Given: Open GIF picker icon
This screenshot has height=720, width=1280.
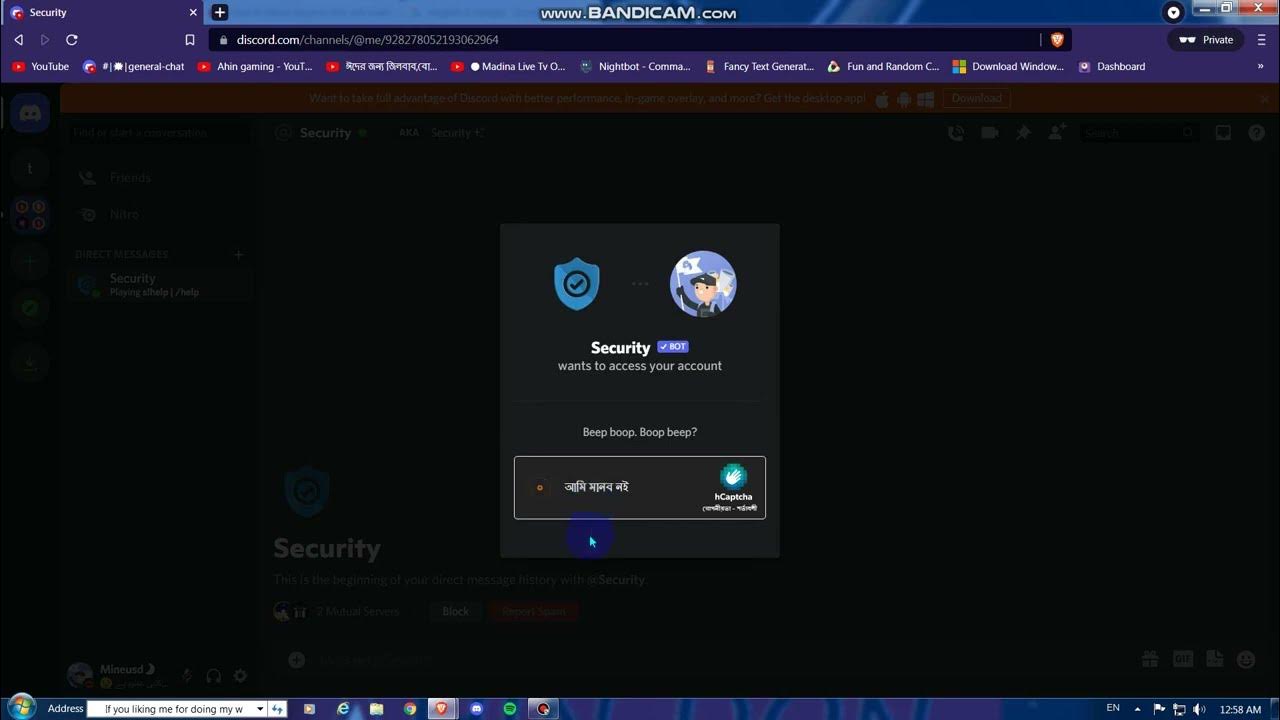Looking at the screenshot, I should pos(1183,659).
